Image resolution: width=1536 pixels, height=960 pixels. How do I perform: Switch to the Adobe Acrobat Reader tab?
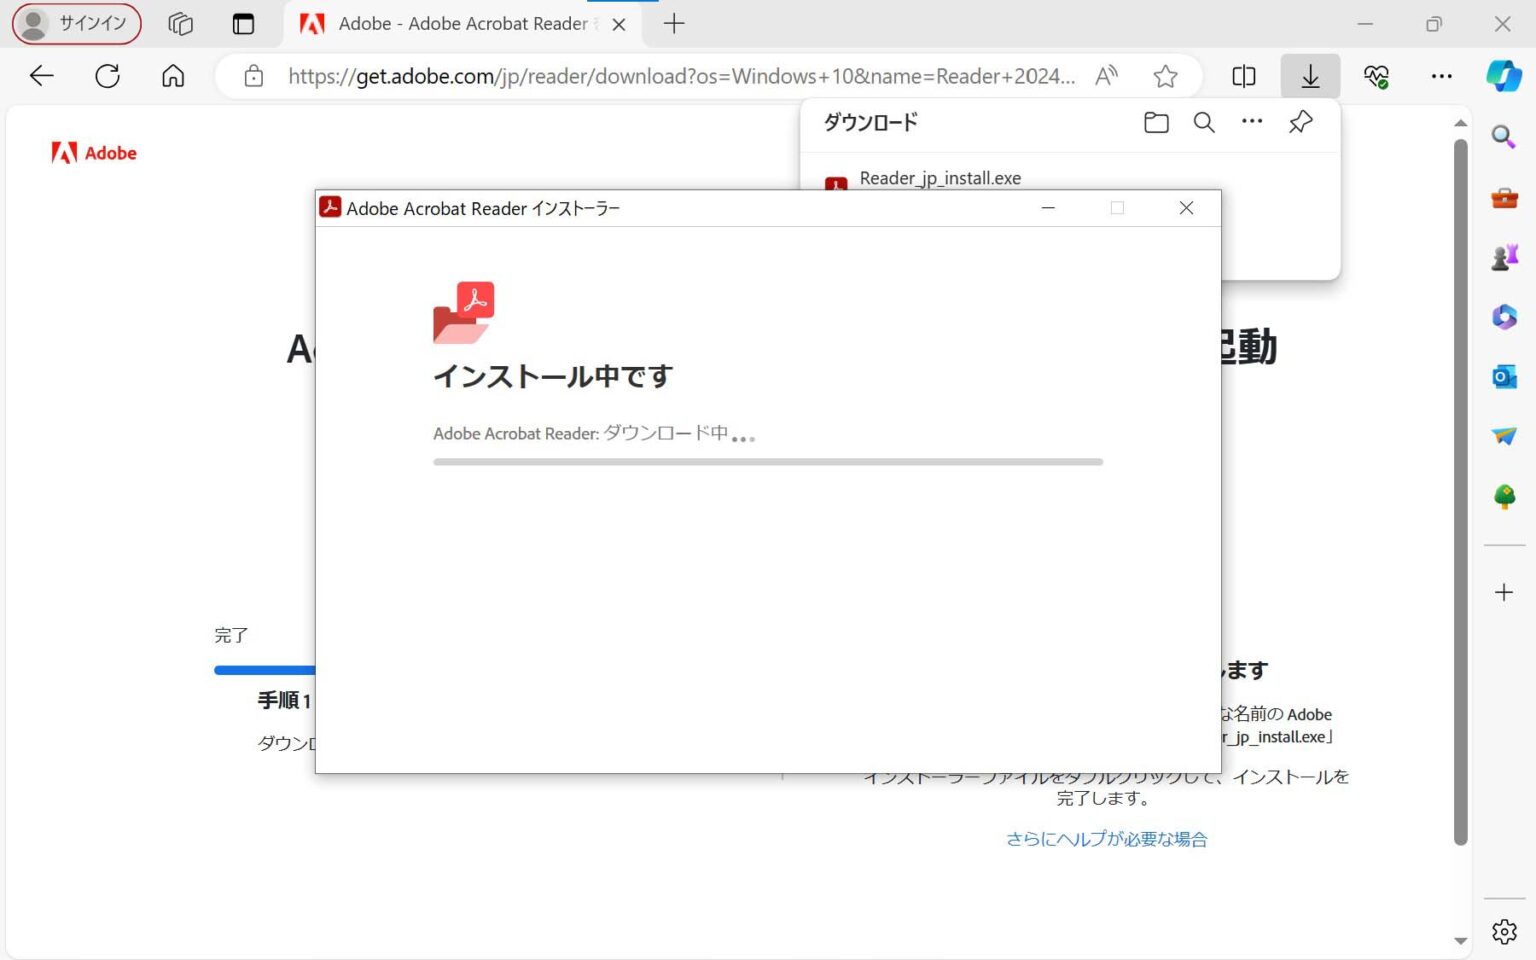point(460,24)
